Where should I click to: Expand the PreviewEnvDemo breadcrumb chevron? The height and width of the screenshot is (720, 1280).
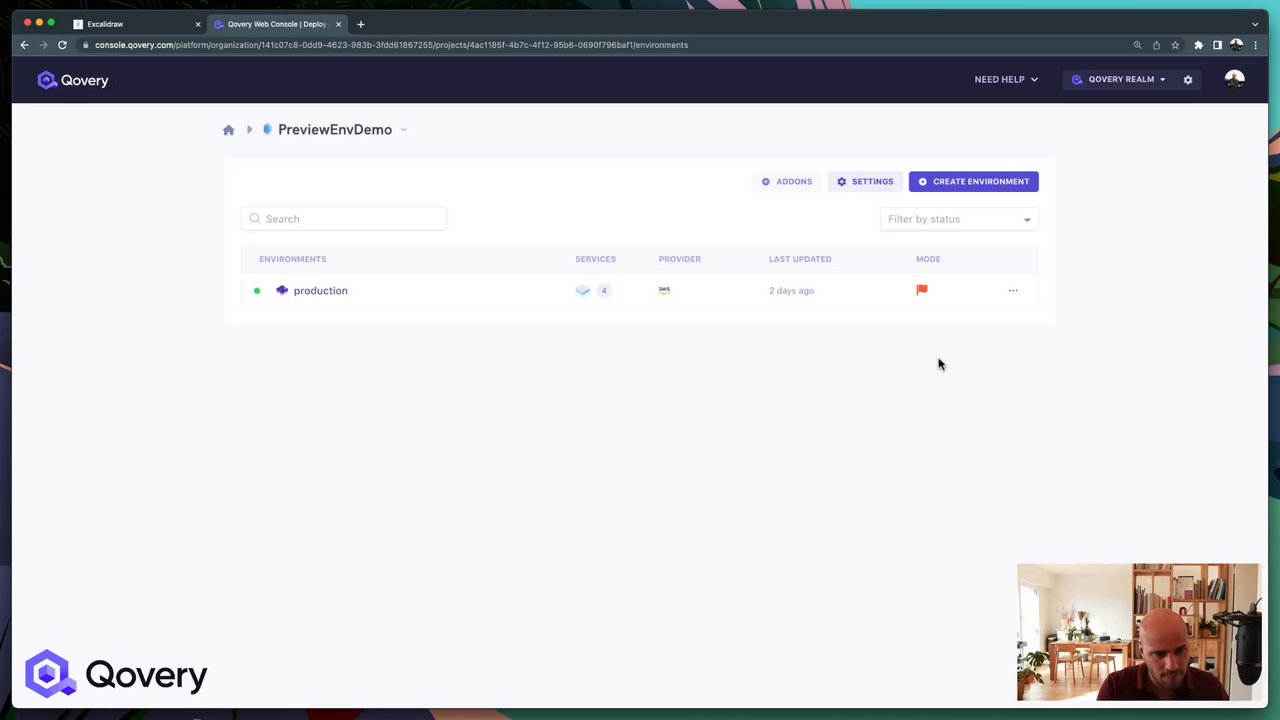(x=403, y=130)
